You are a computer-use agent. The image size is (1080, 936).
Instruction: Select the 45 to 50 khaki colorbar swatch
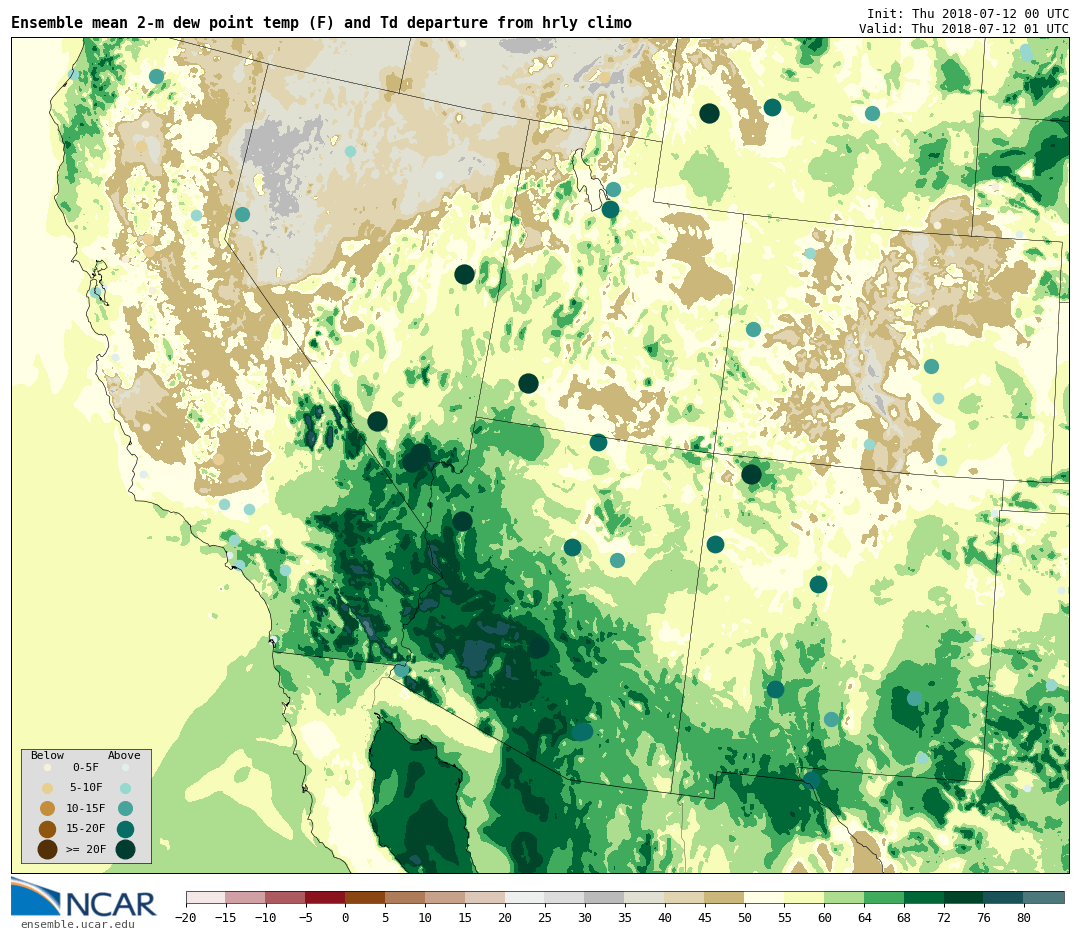(x=725, y=897)
